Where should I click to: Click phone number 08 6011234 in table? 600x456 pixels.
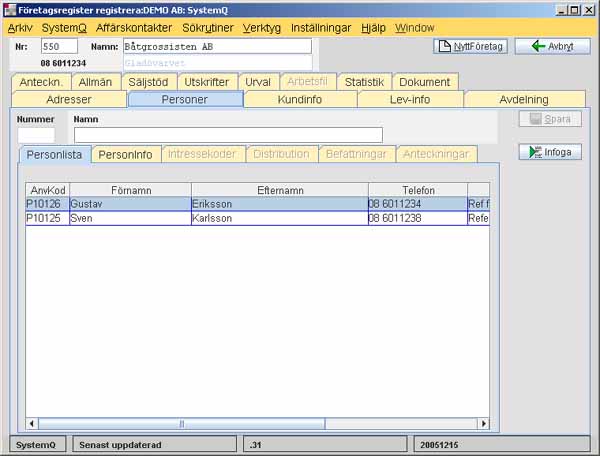click(395, 204)
